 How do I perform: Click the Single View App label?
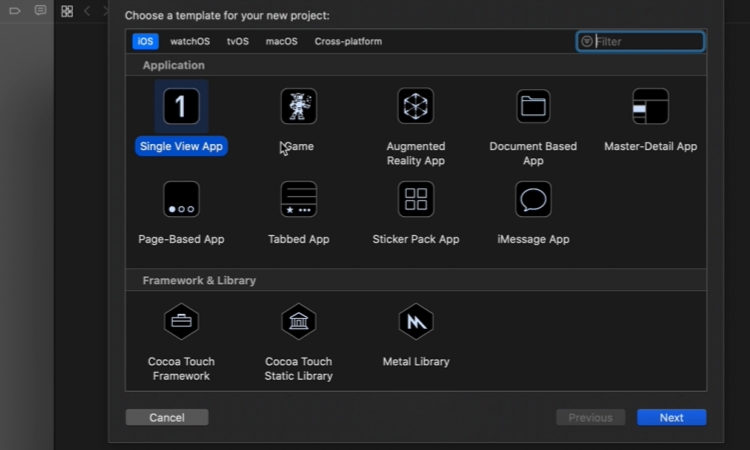[181, 146]
